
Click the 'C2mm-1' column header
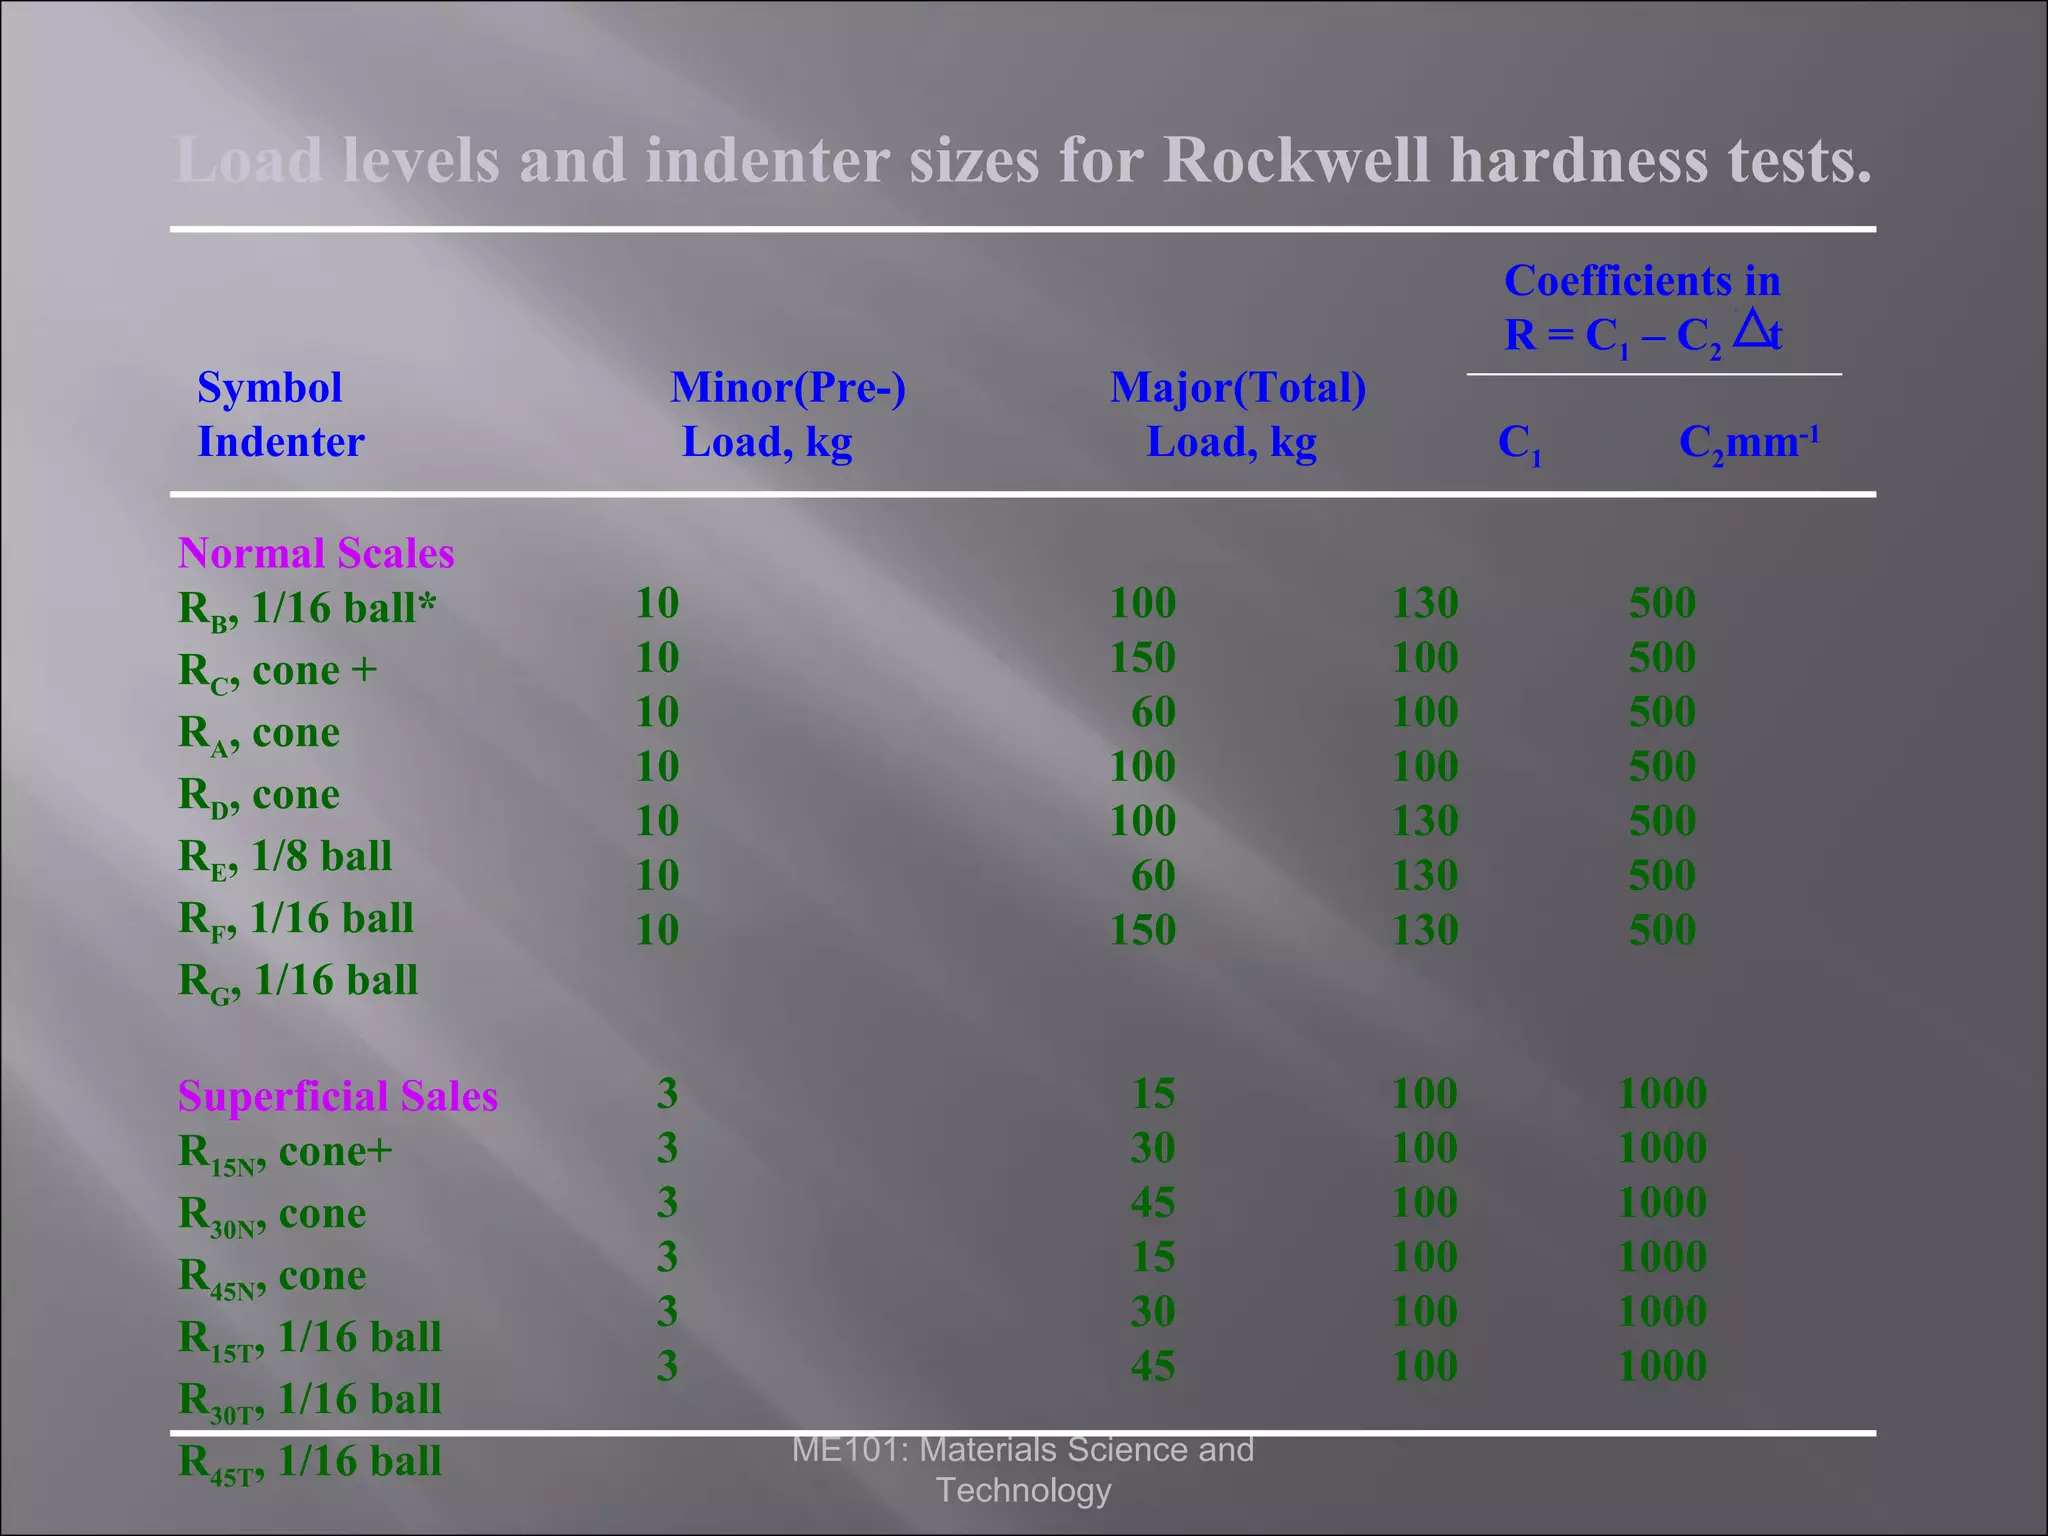click(1748, 443)
